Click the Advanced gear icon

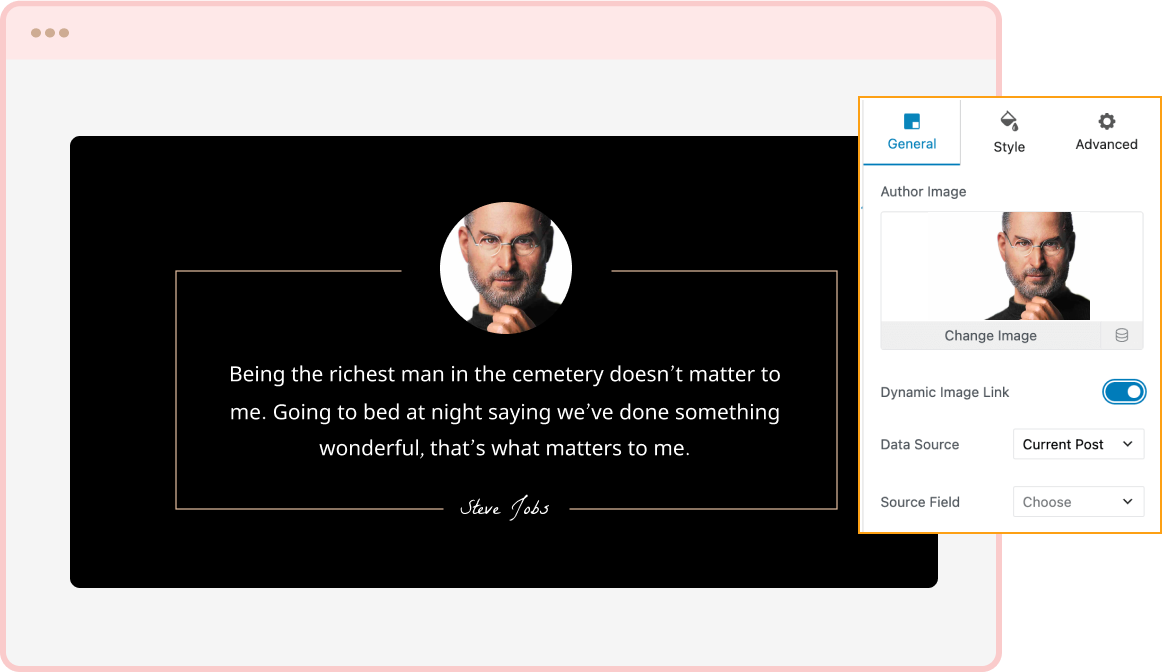click(1106, 121)
